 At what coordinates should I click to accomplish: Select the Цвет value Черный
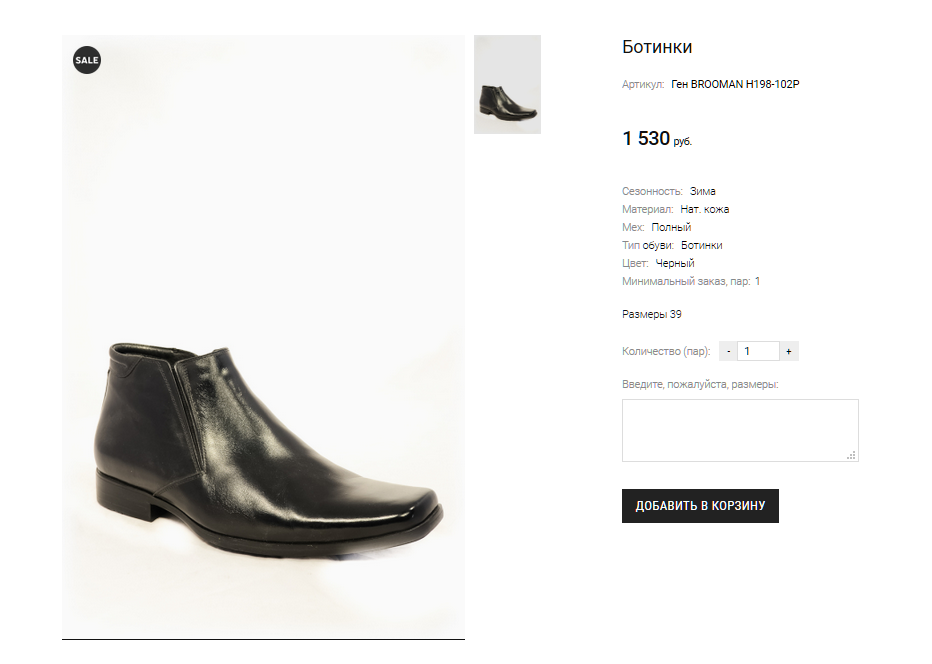coord(675,263)
